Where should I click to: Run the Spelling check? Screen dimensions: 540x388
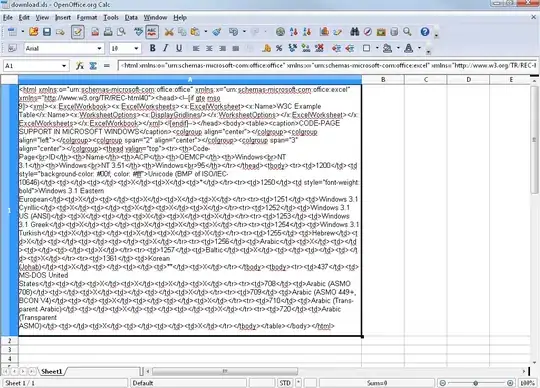(138, 32)
